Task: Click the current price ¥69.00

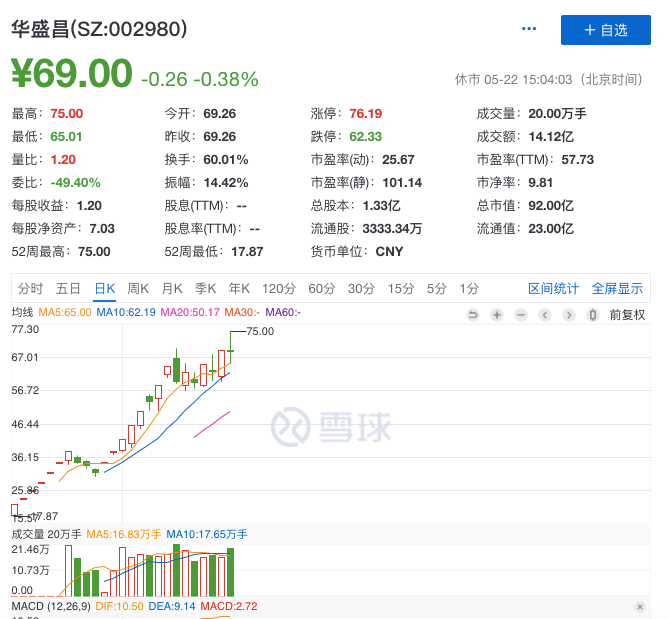Action: (72, 73)
